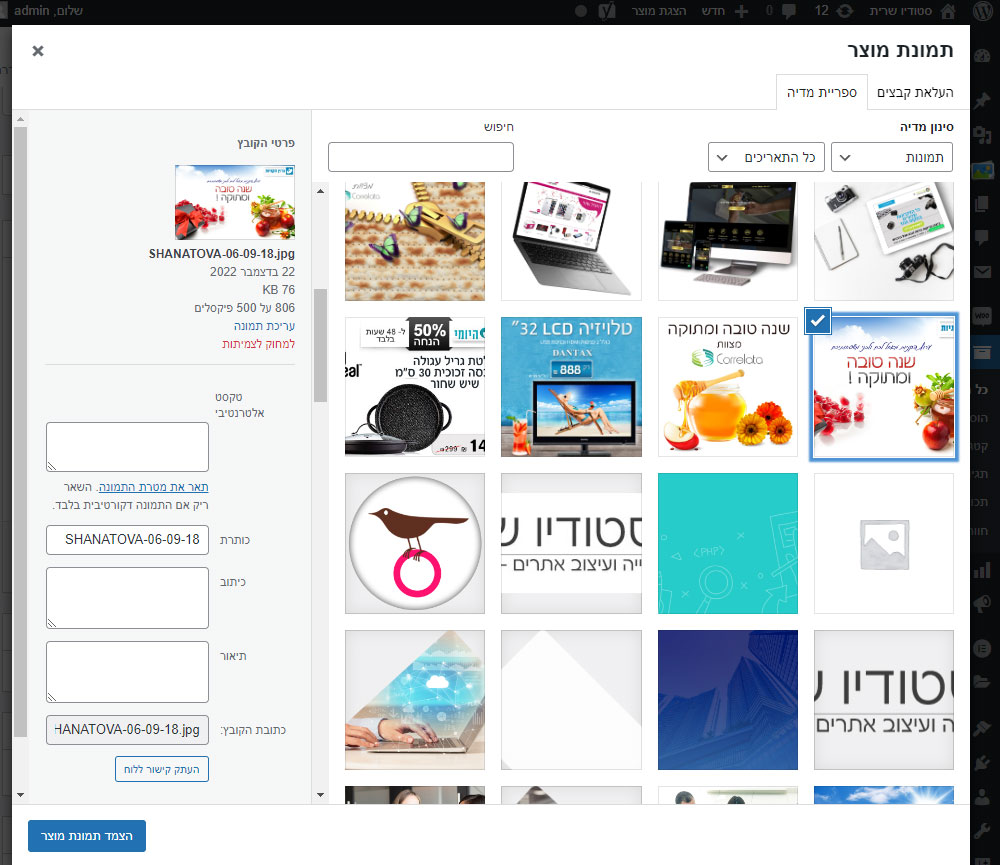Click the attachment details panel scrollbar down arrow

pos(20,795)
